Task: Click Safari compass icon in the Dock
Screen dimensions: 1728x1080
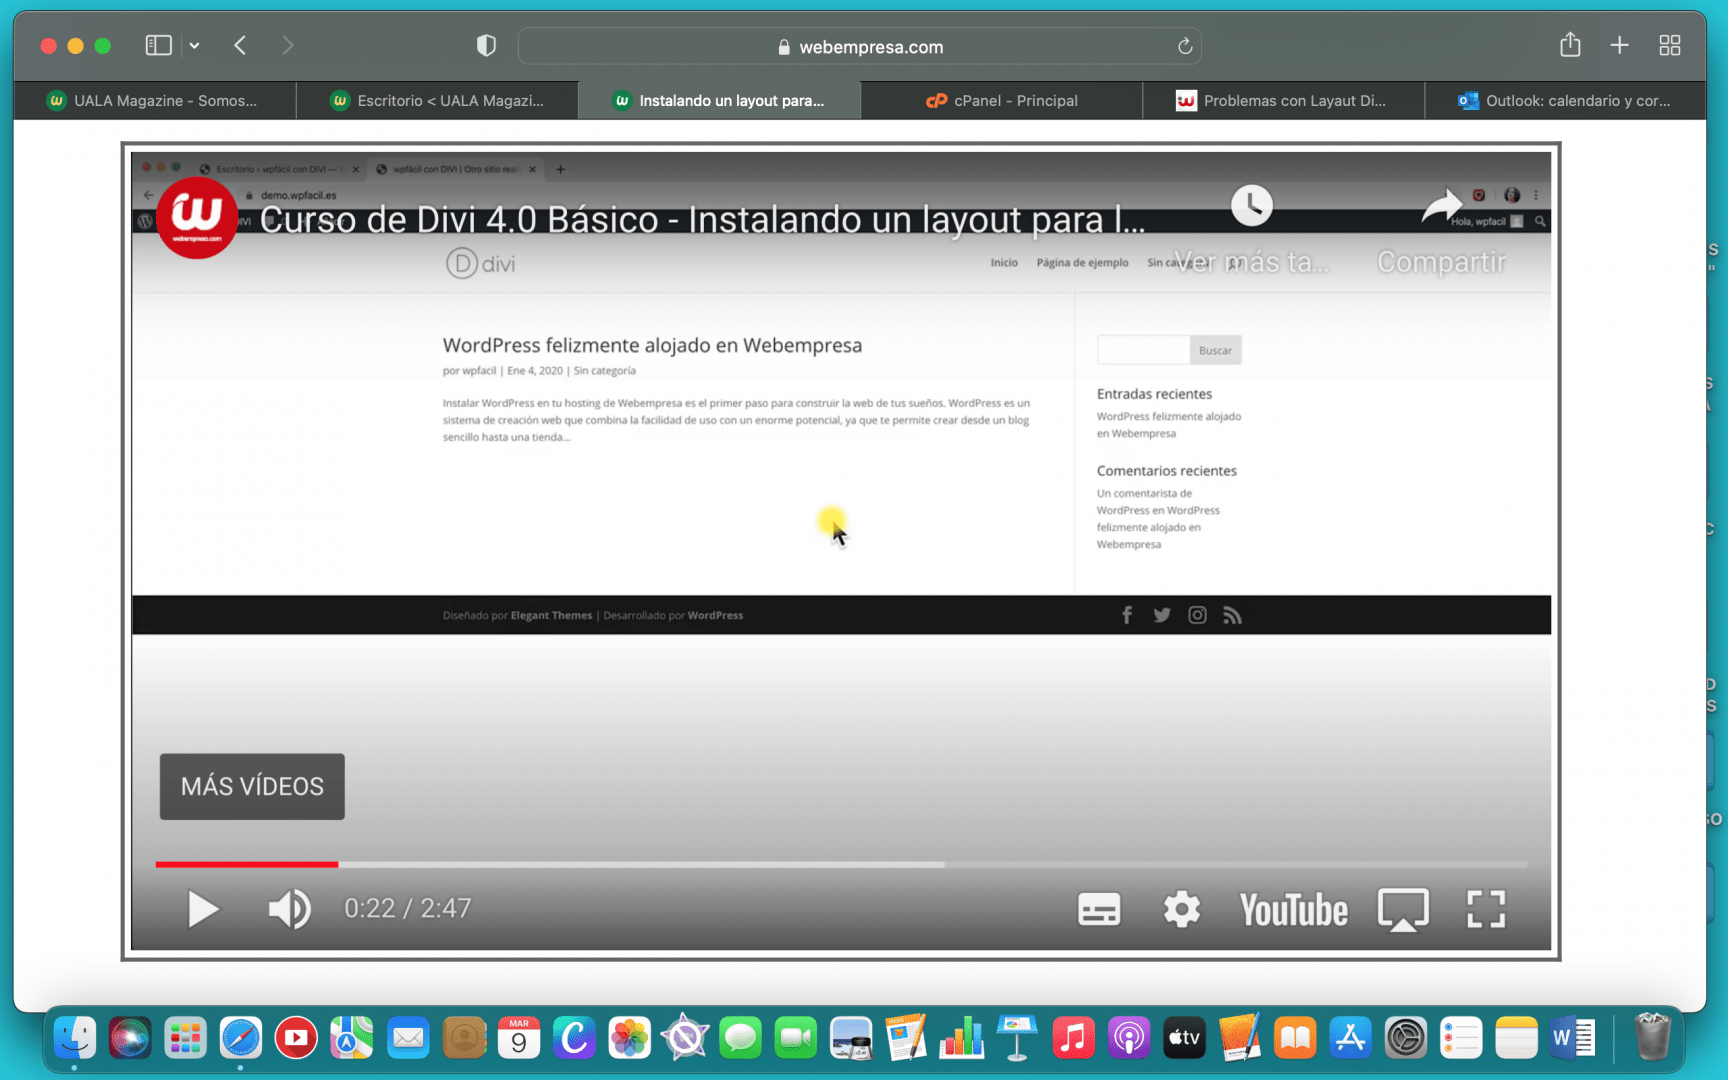Action: coord(241,1038)
